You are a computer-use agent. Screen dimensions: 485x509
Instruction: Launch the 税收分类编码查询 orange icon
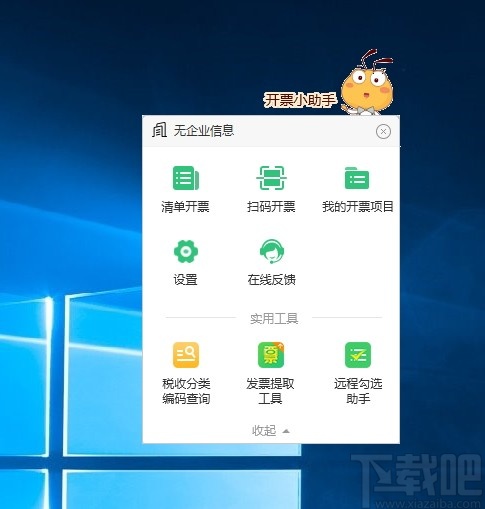click(186, 355)
